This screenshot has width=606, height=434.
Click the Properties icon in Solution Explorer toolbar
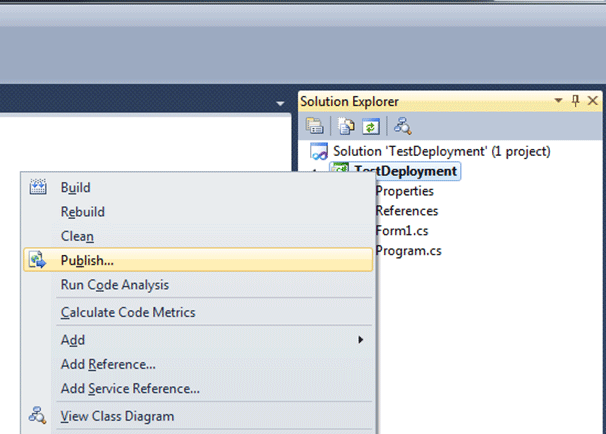(x=314, y=126)
